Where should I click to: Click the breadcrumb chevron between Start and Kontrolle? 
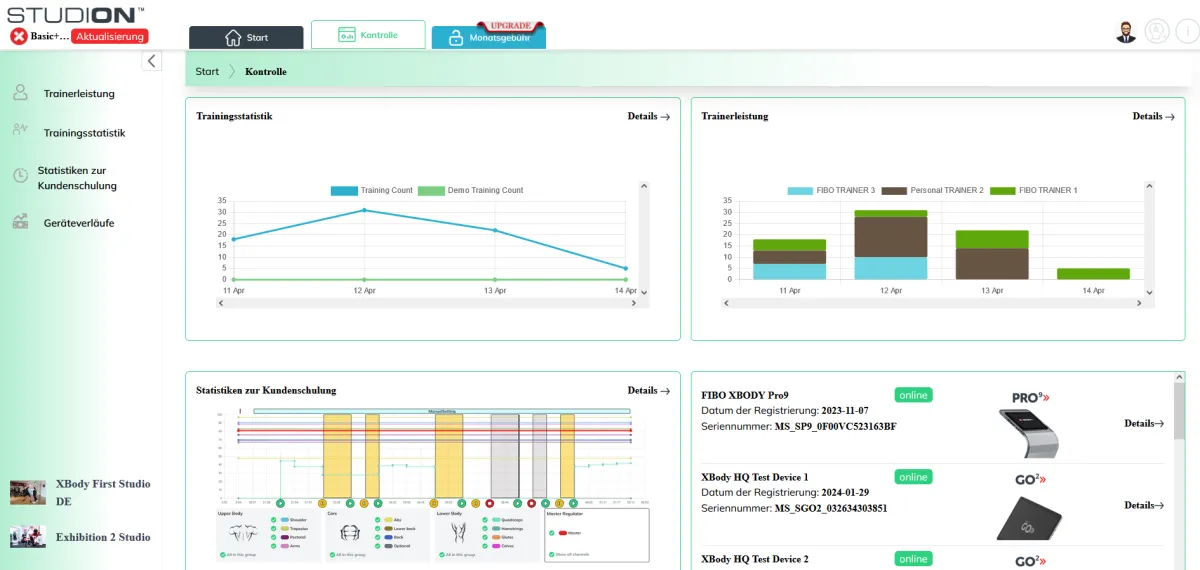tap(232, 71)
